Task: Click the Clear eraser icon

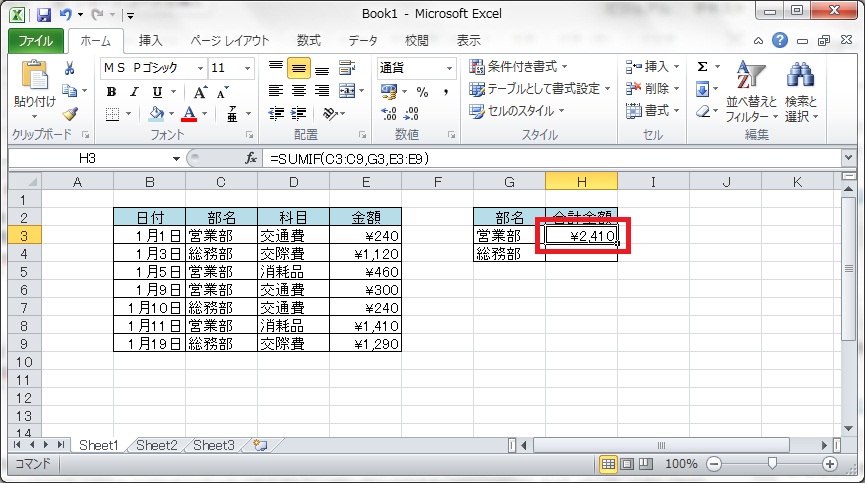Action: coord(702,111)
